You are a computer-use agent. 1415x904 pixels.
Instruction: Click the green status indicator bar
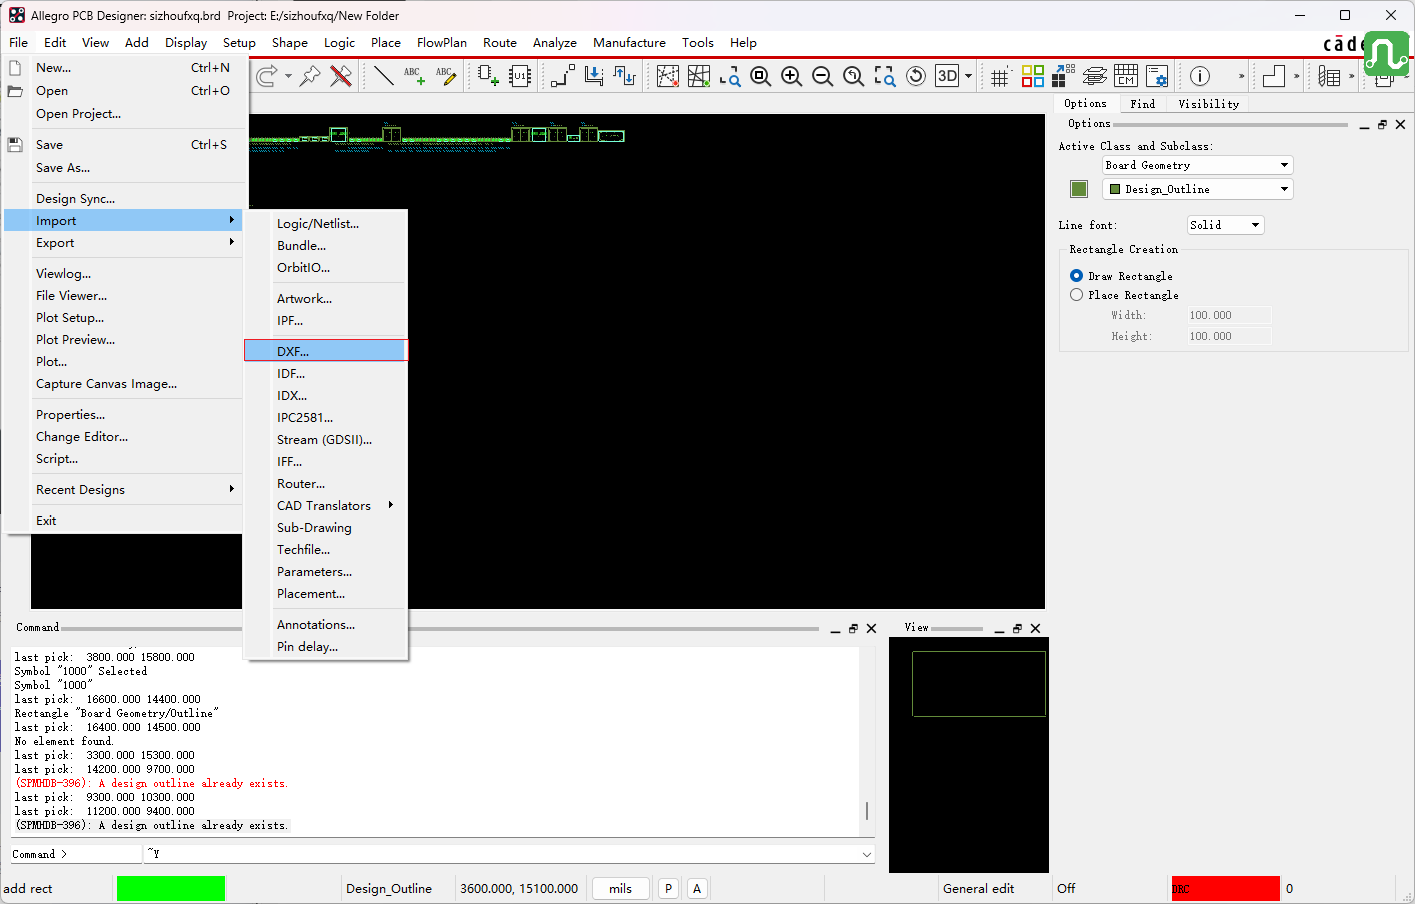(171, 888)
